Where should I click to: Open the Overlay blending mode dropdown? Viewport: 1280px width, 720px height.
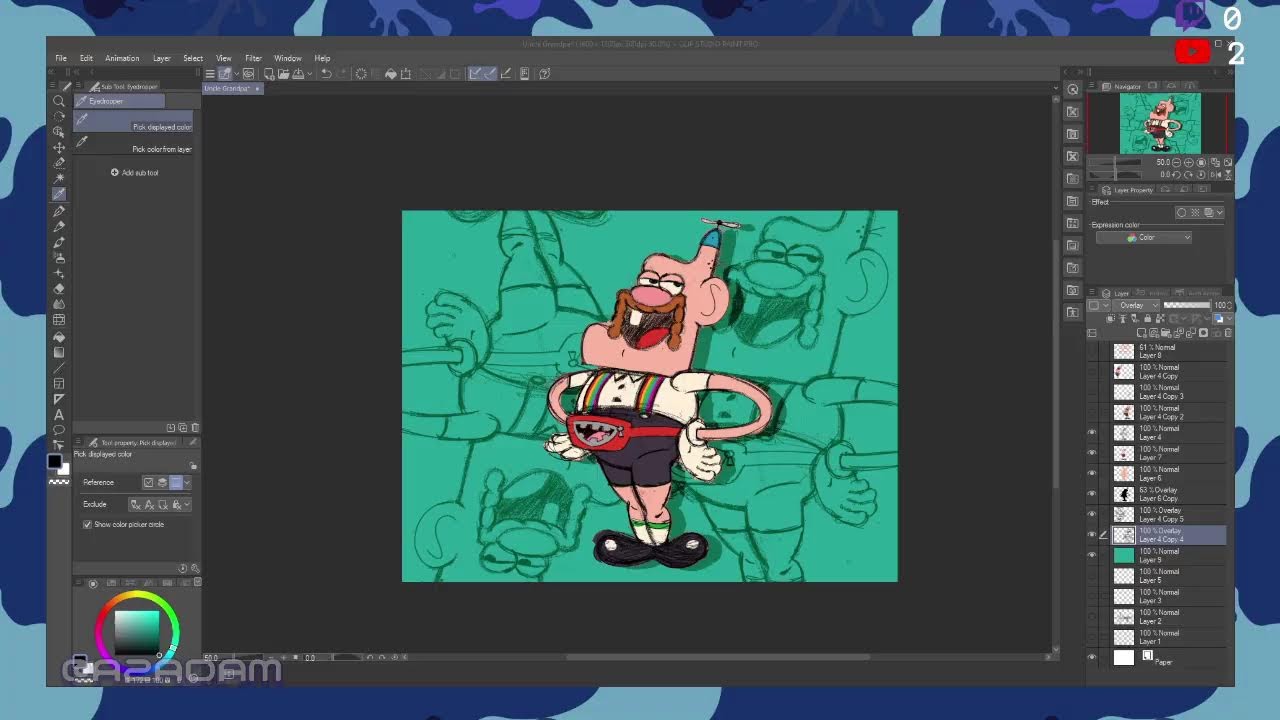tap(1138, 305)
